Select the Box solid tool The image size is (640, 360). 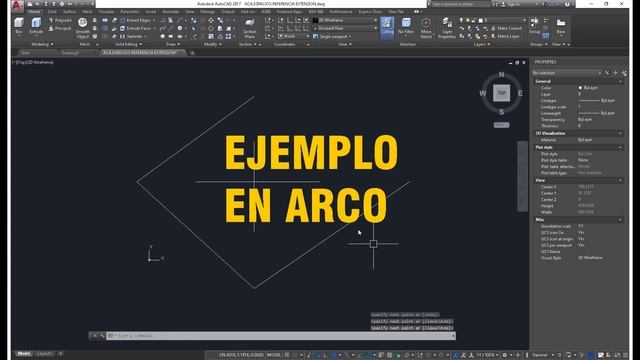[19, 26]
